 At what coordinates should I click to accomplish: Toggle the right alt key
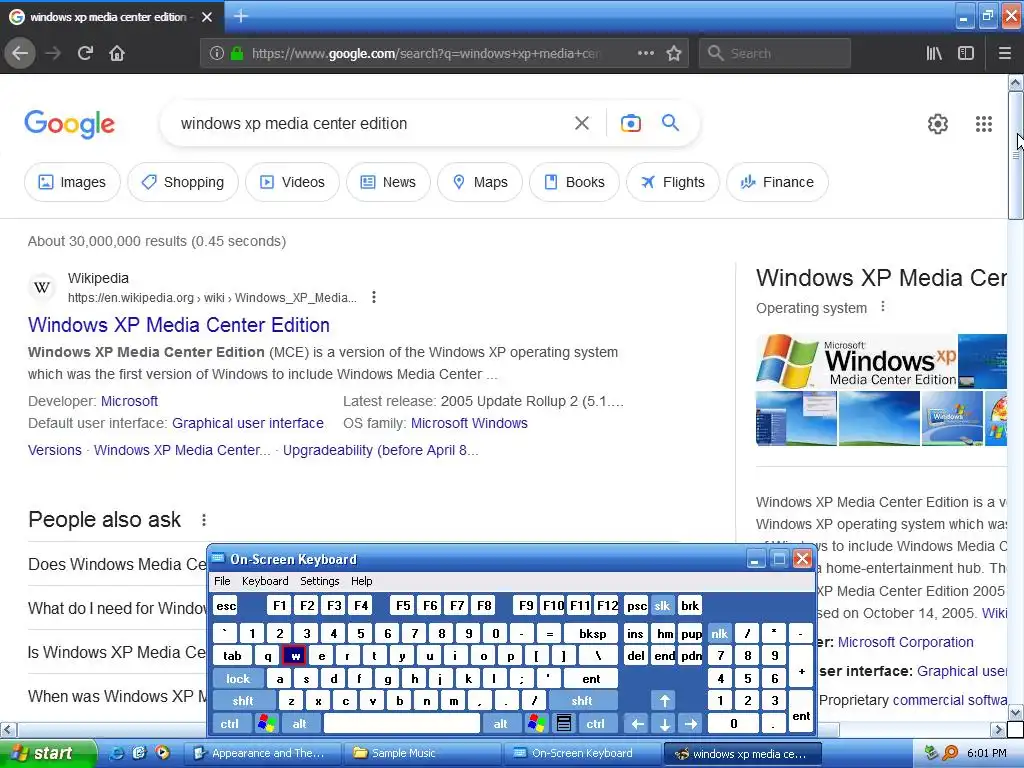(501, 724)
